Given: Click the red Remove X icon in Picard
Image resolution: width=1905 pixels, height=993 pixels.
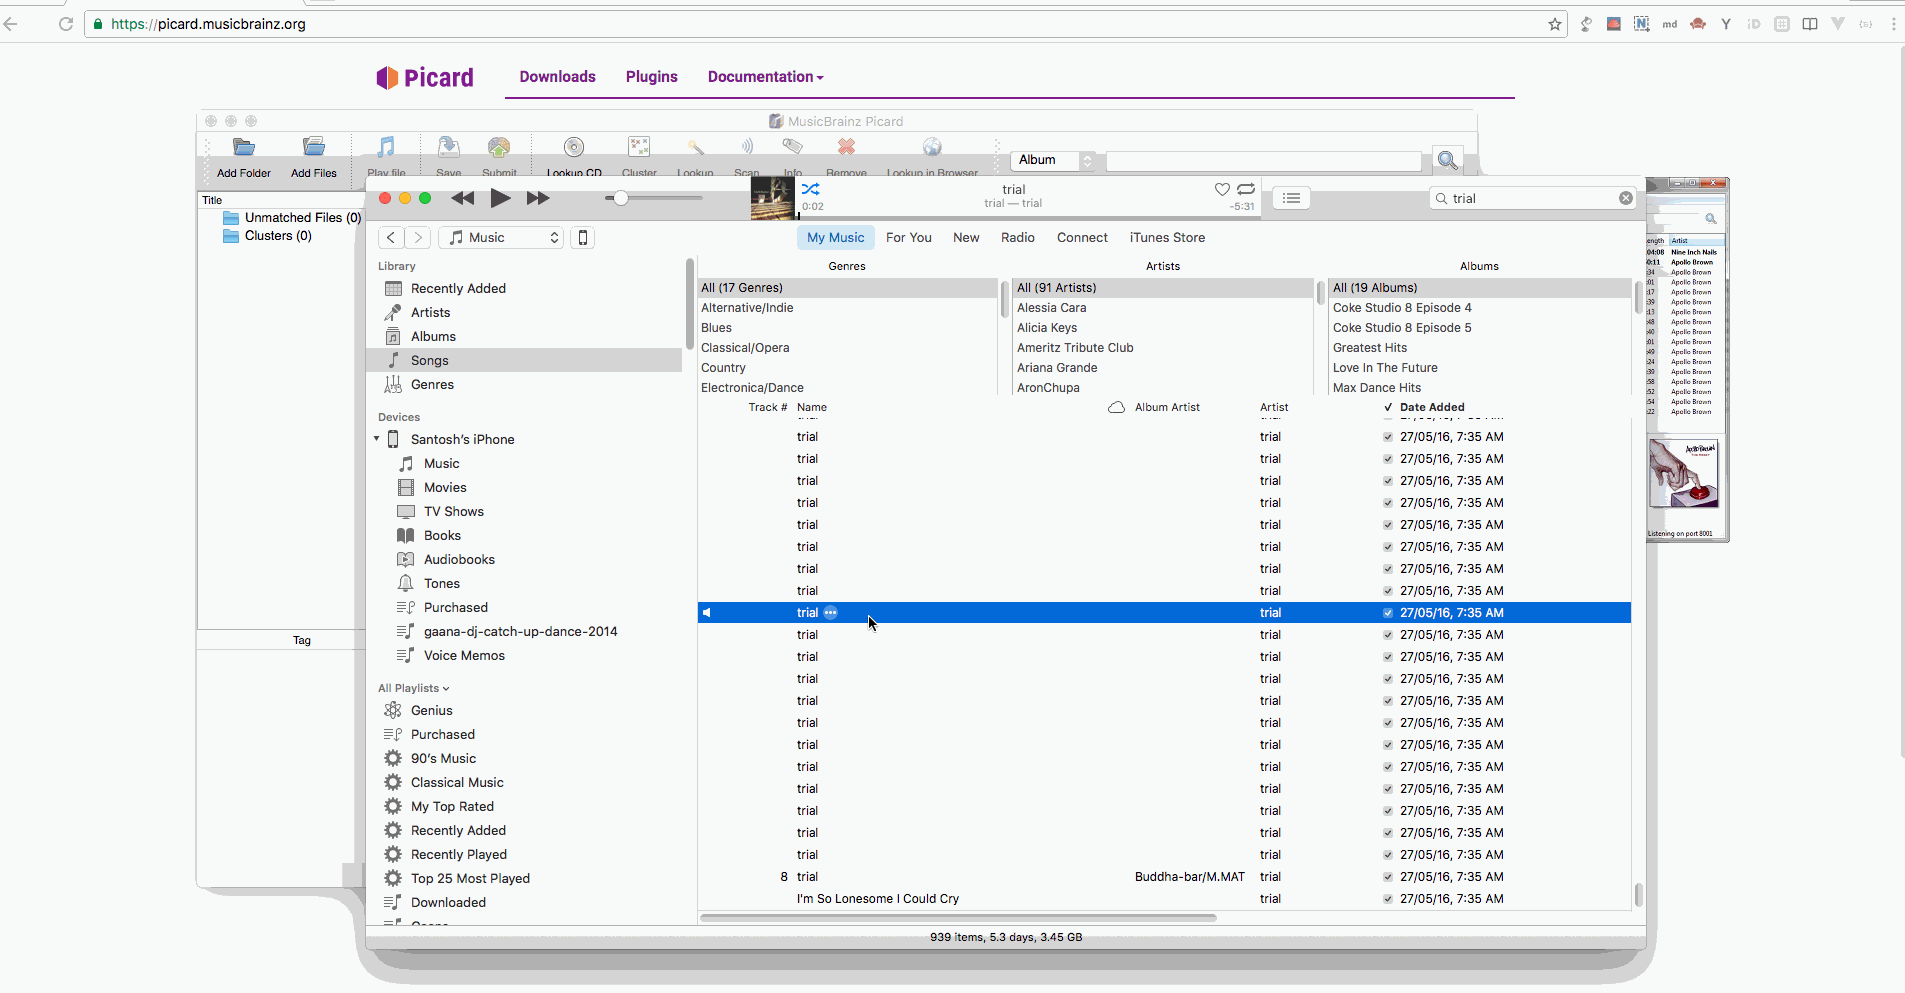Looking at the screenshot, I should pyautogui.click(x=846, y=148).
